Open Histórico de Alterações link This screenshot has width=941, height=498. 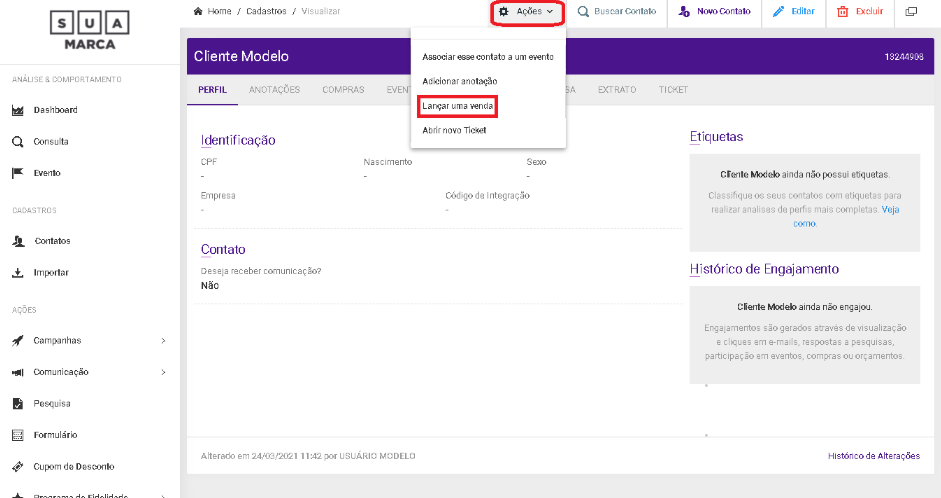point(873,456)
